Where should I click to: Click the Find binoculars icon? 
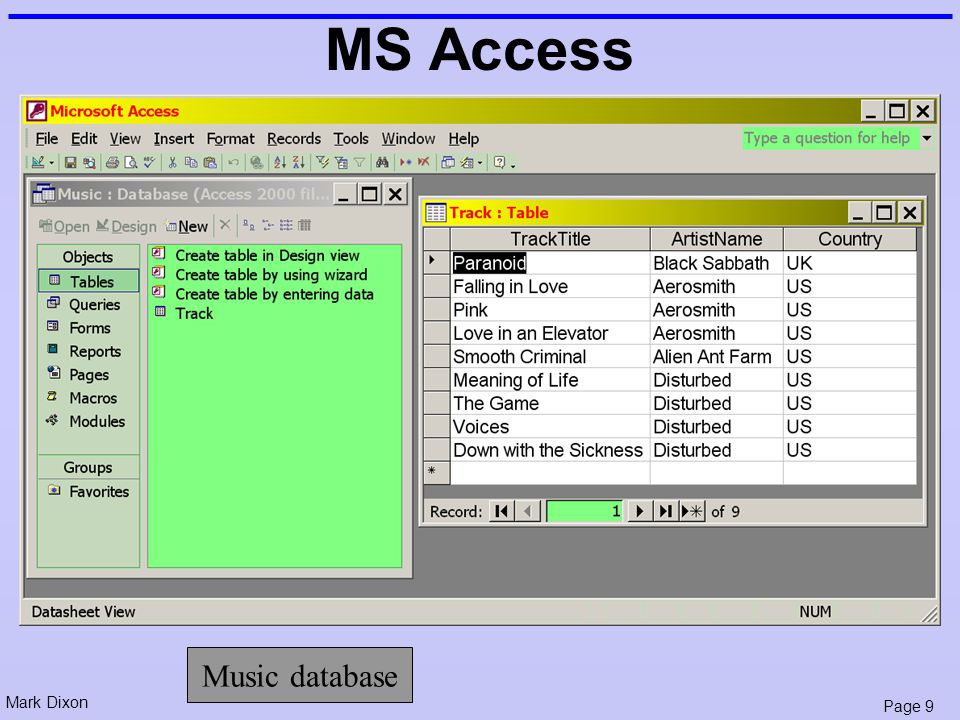tap(382, 162)
